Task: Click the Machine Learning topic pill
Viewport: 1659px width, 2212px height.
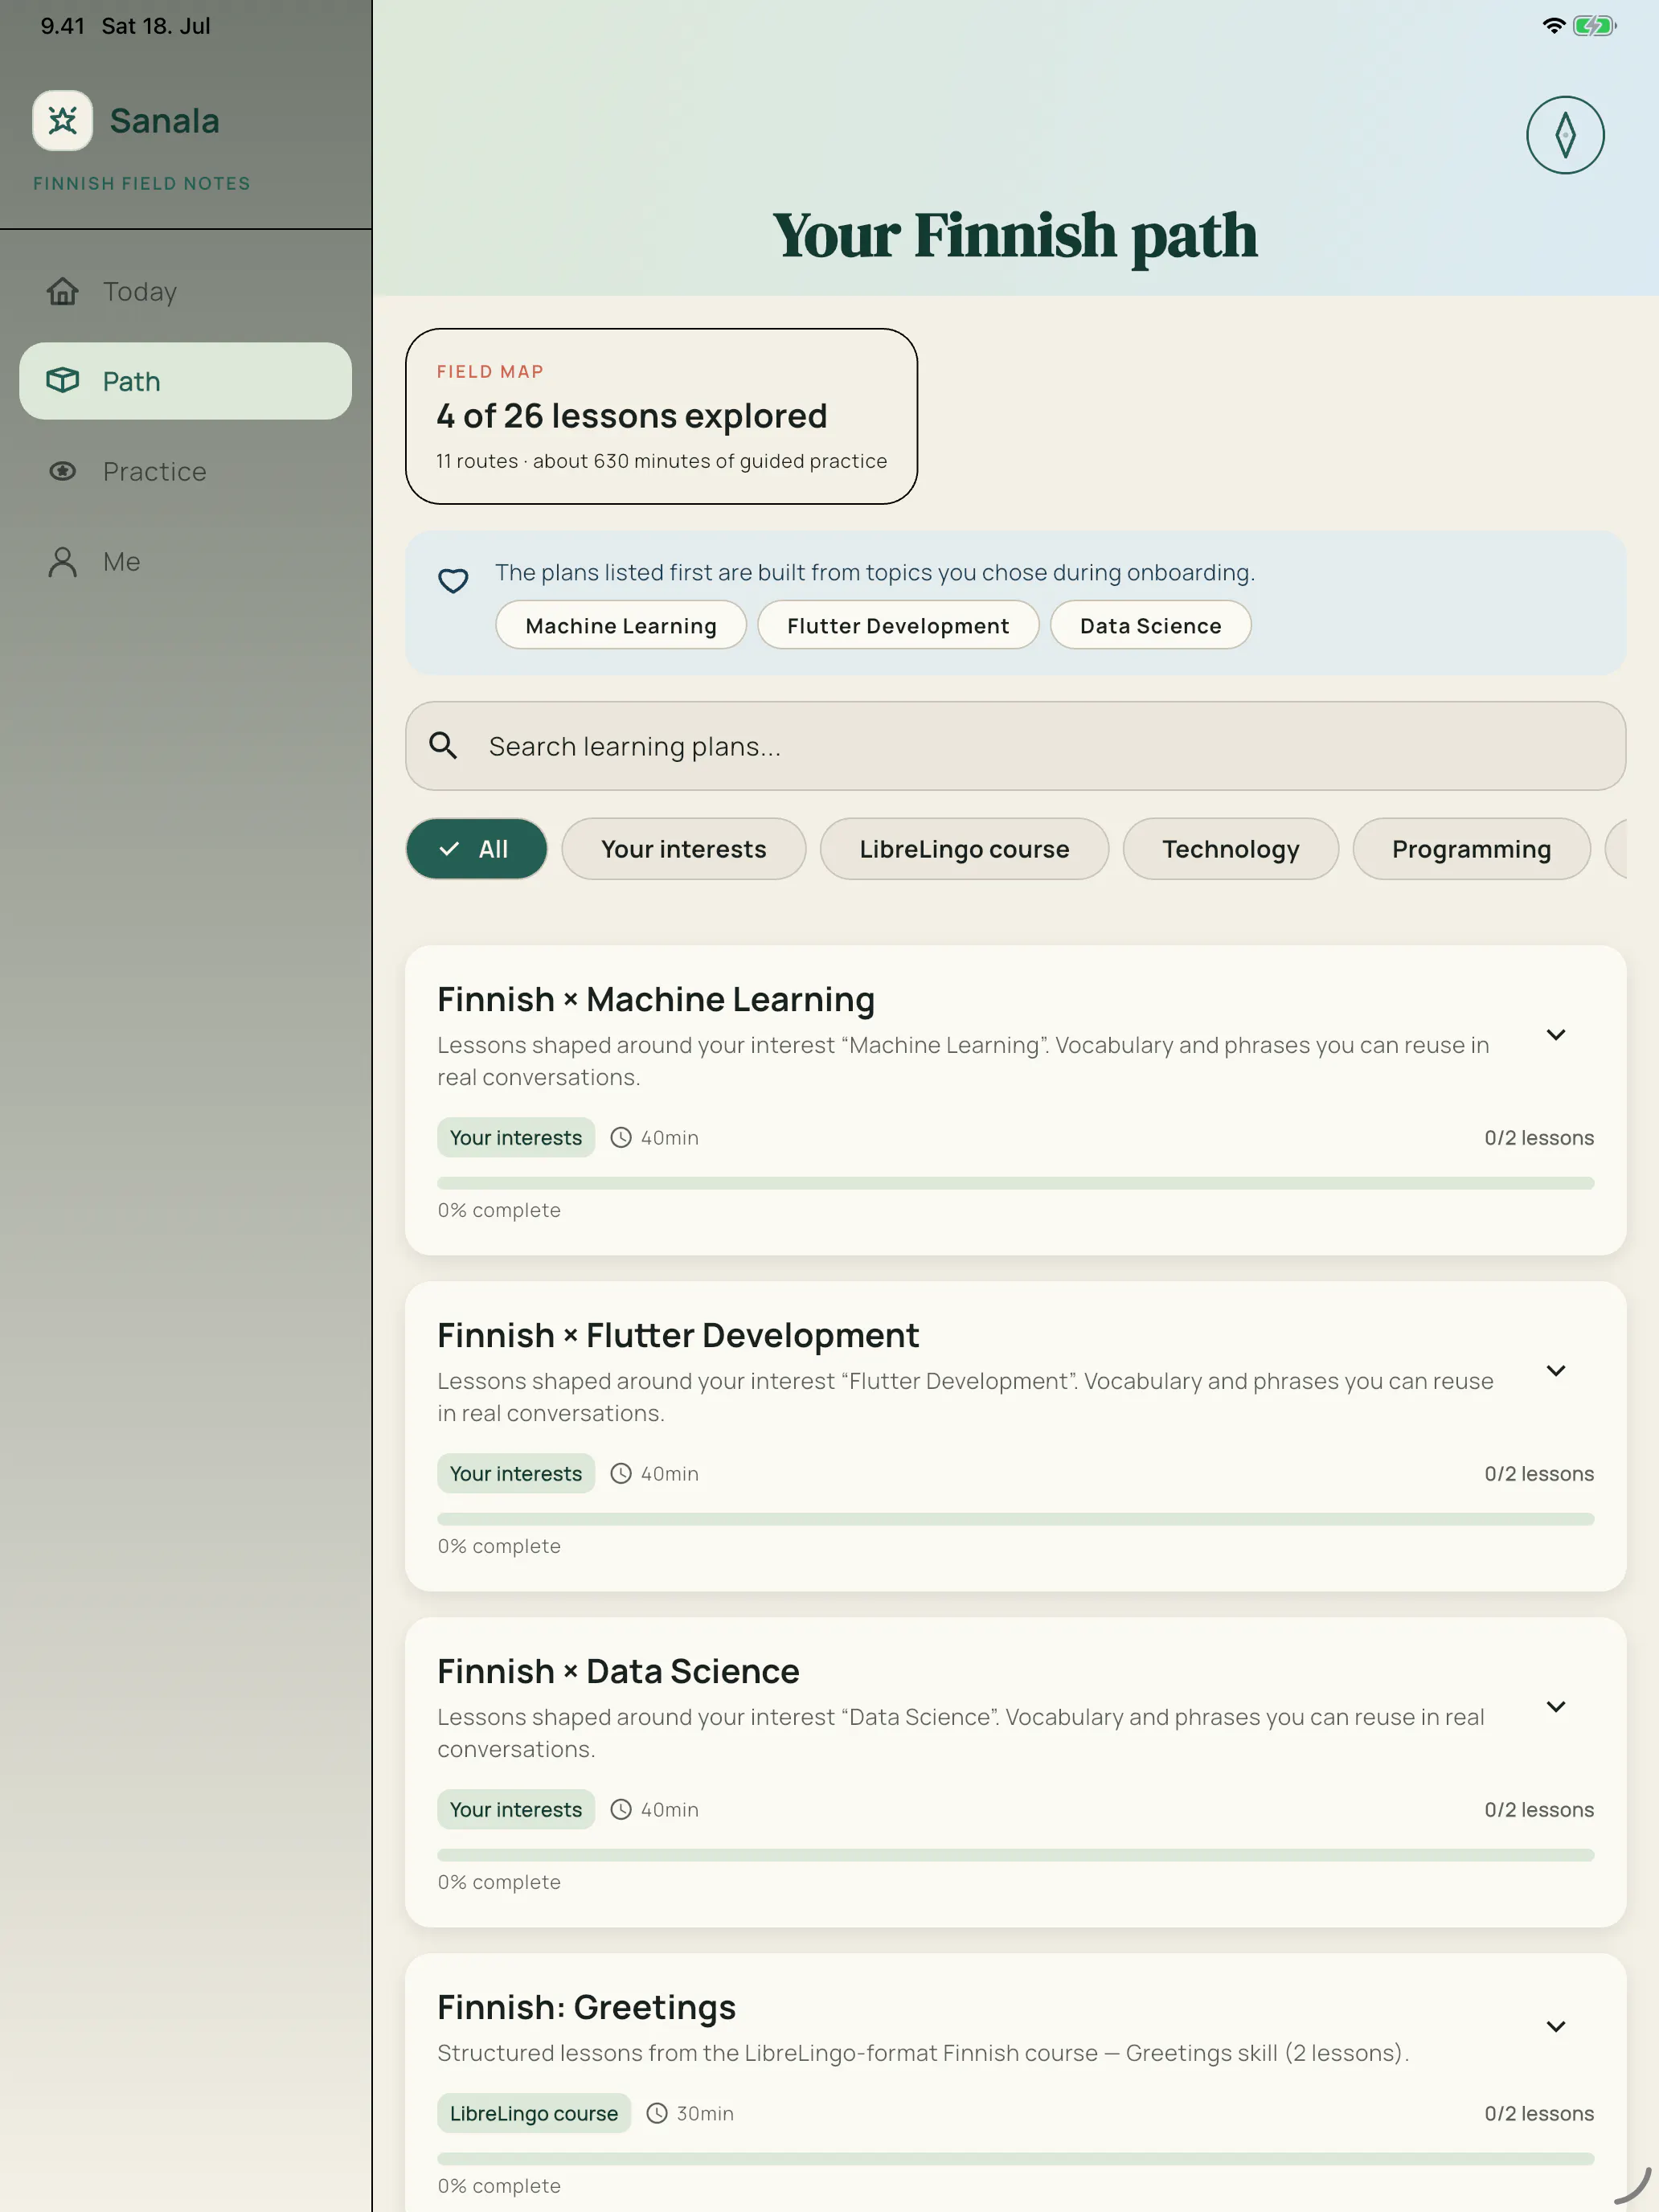Action: [621, 625]
